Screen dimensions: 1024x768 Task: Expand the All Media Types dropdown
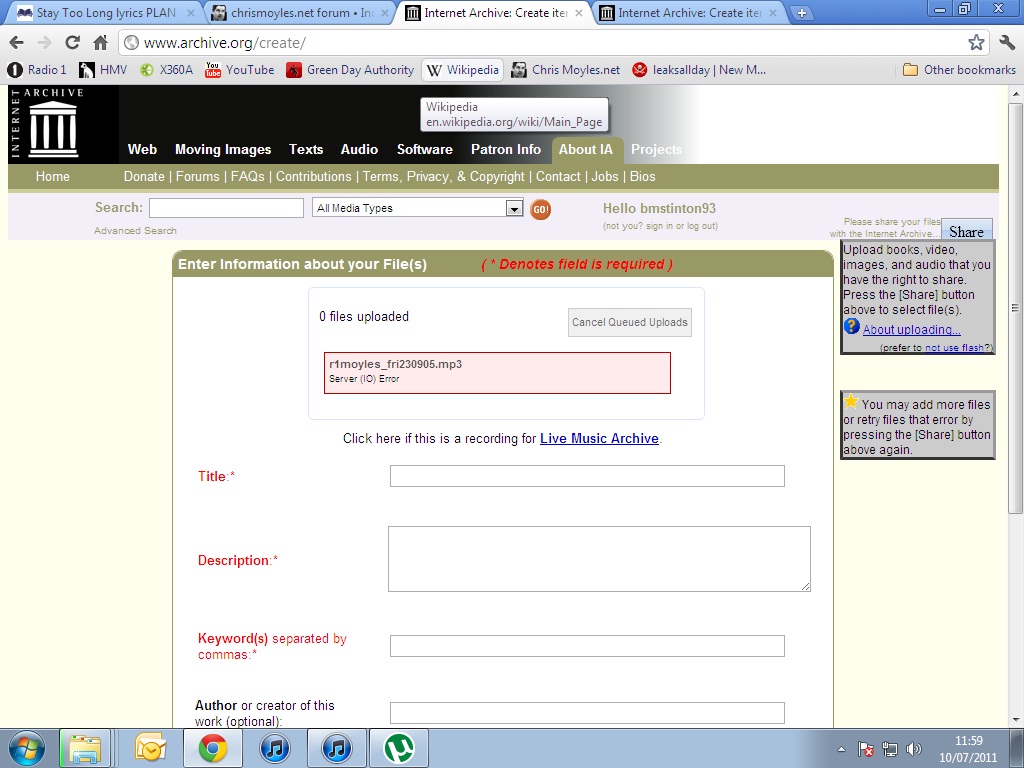tap(514, 208)
